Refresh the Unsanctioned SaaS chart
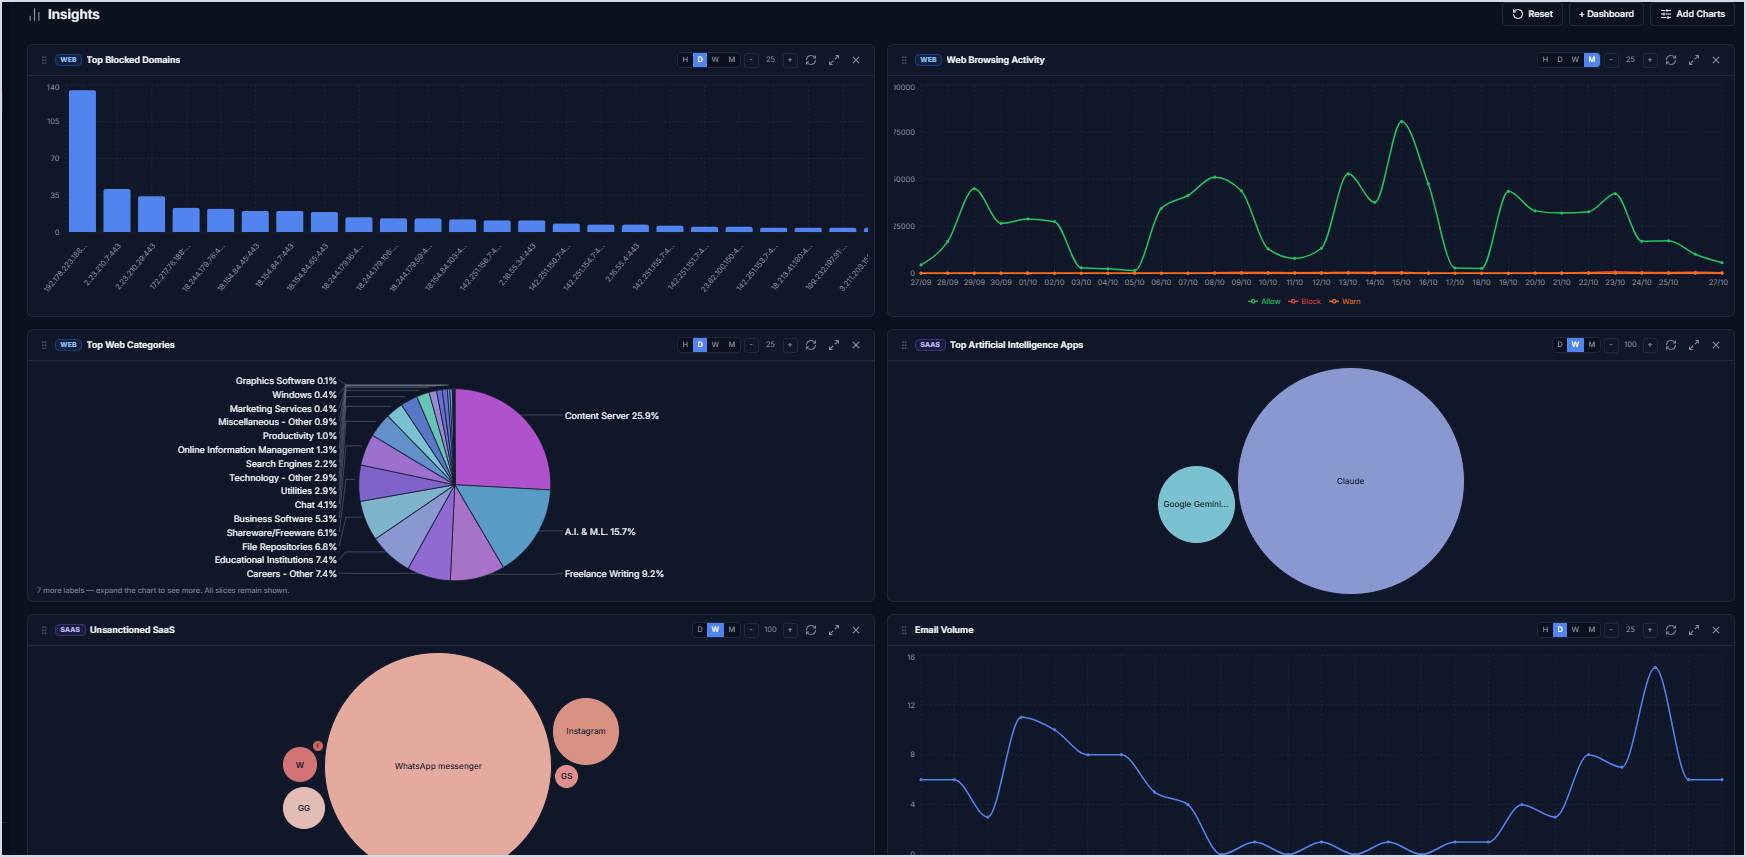The height and width of the screenshot is (857, 1746). pos(811,630)
